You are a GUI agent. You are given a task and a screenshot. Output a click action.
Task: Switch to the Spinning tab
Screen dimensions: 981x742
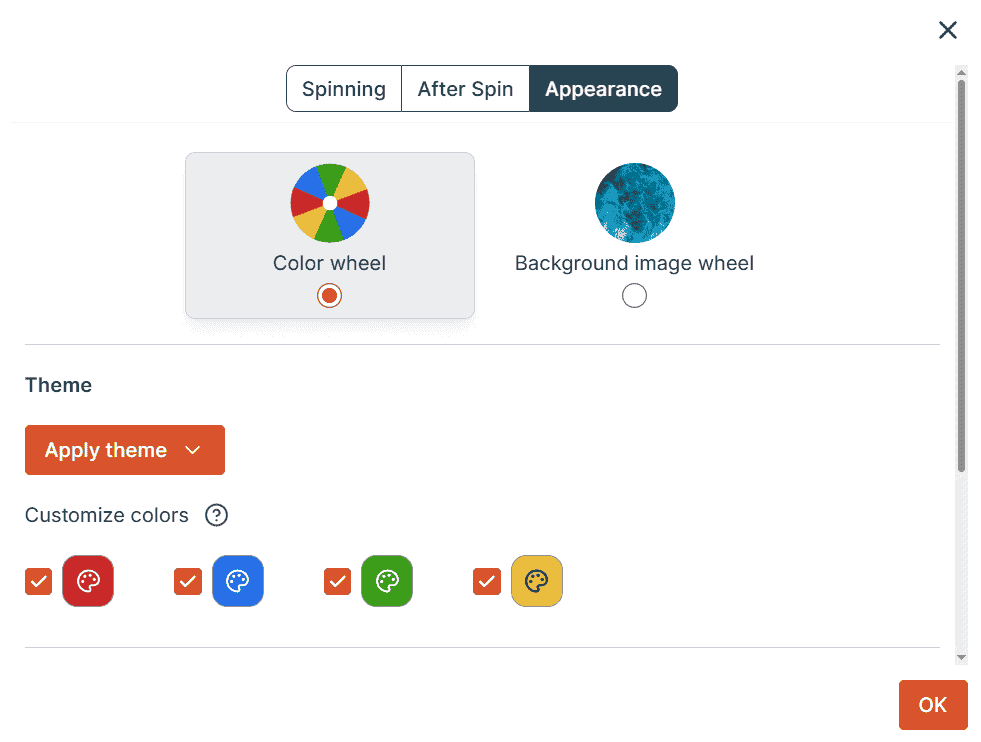[x=344, y=88]
